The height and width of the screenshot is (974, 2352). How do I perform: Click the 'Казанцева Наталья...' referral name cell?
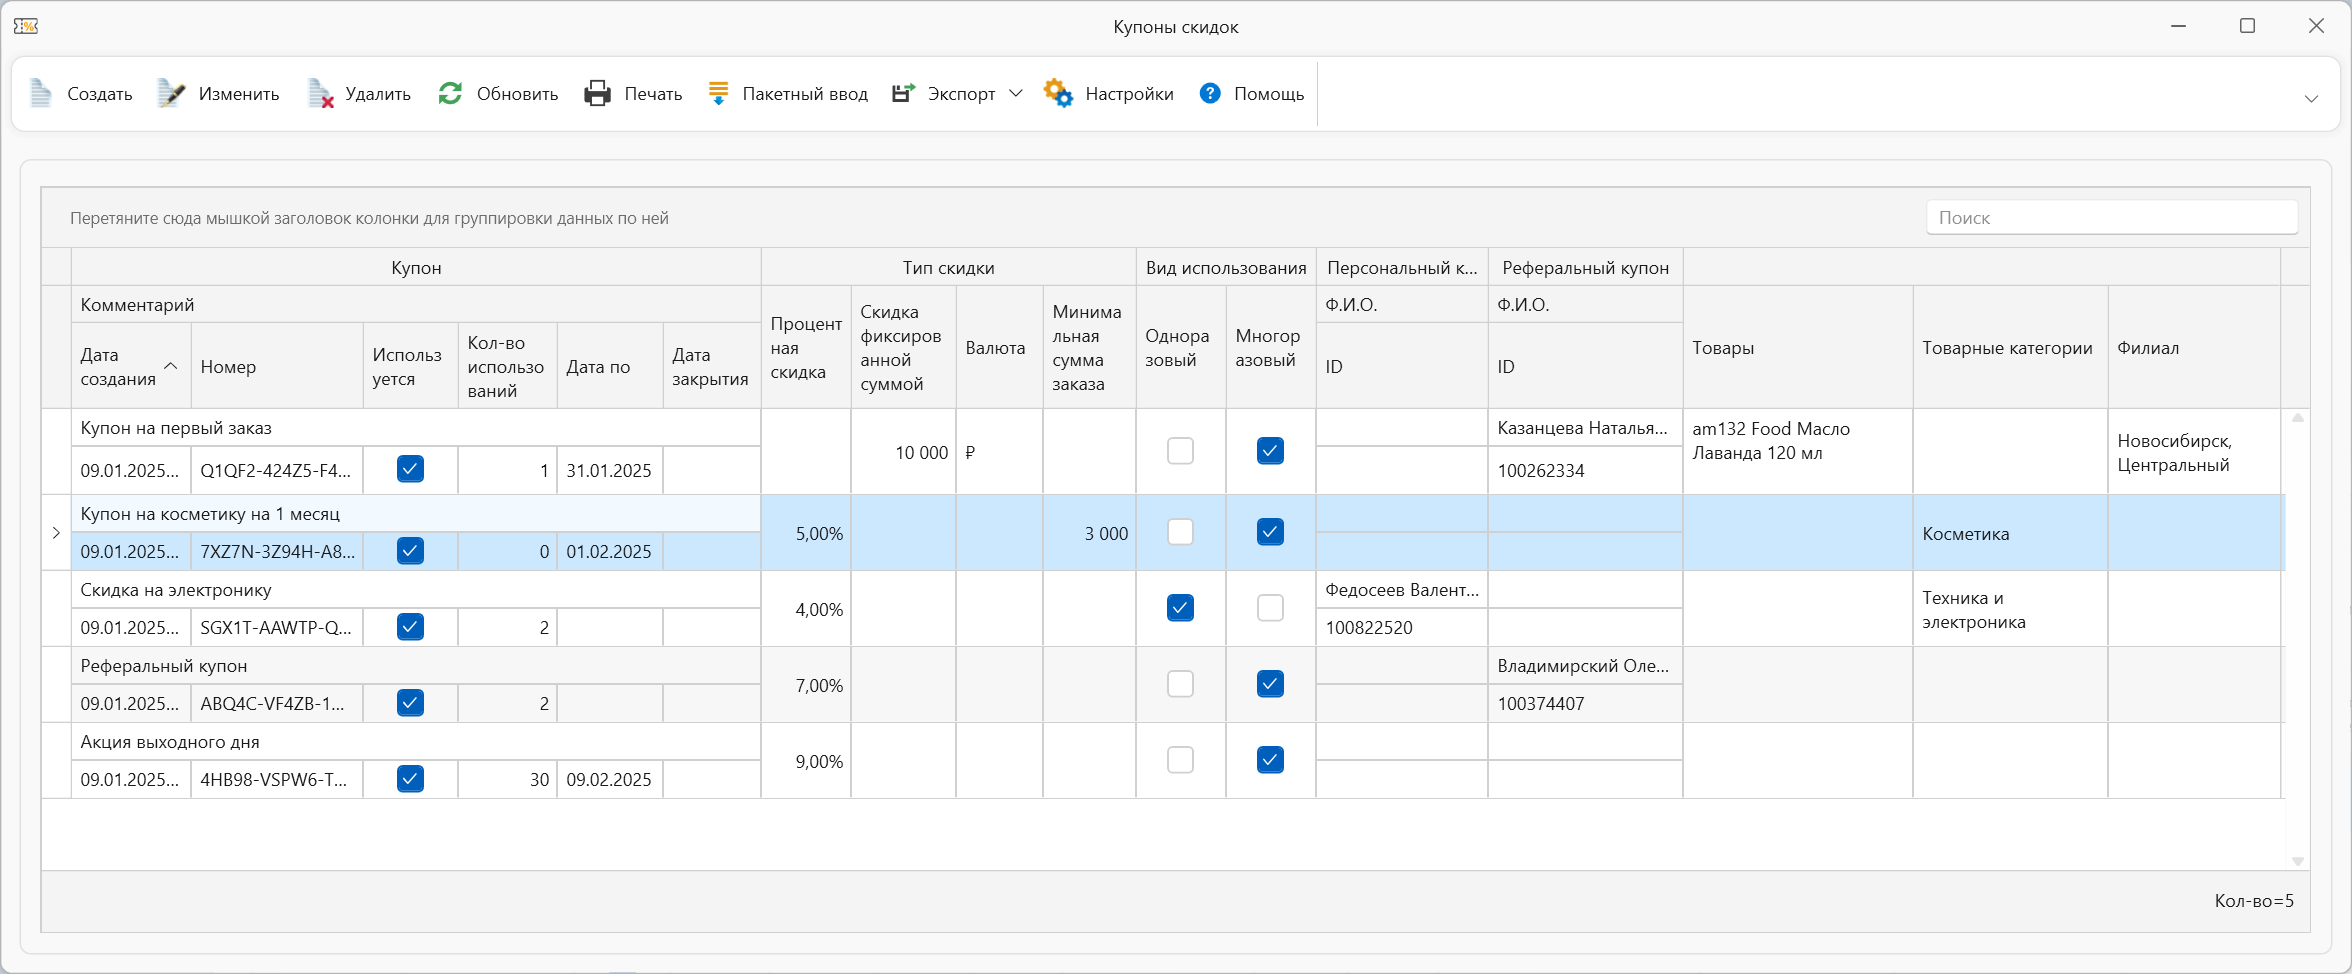pos(1585,428)
